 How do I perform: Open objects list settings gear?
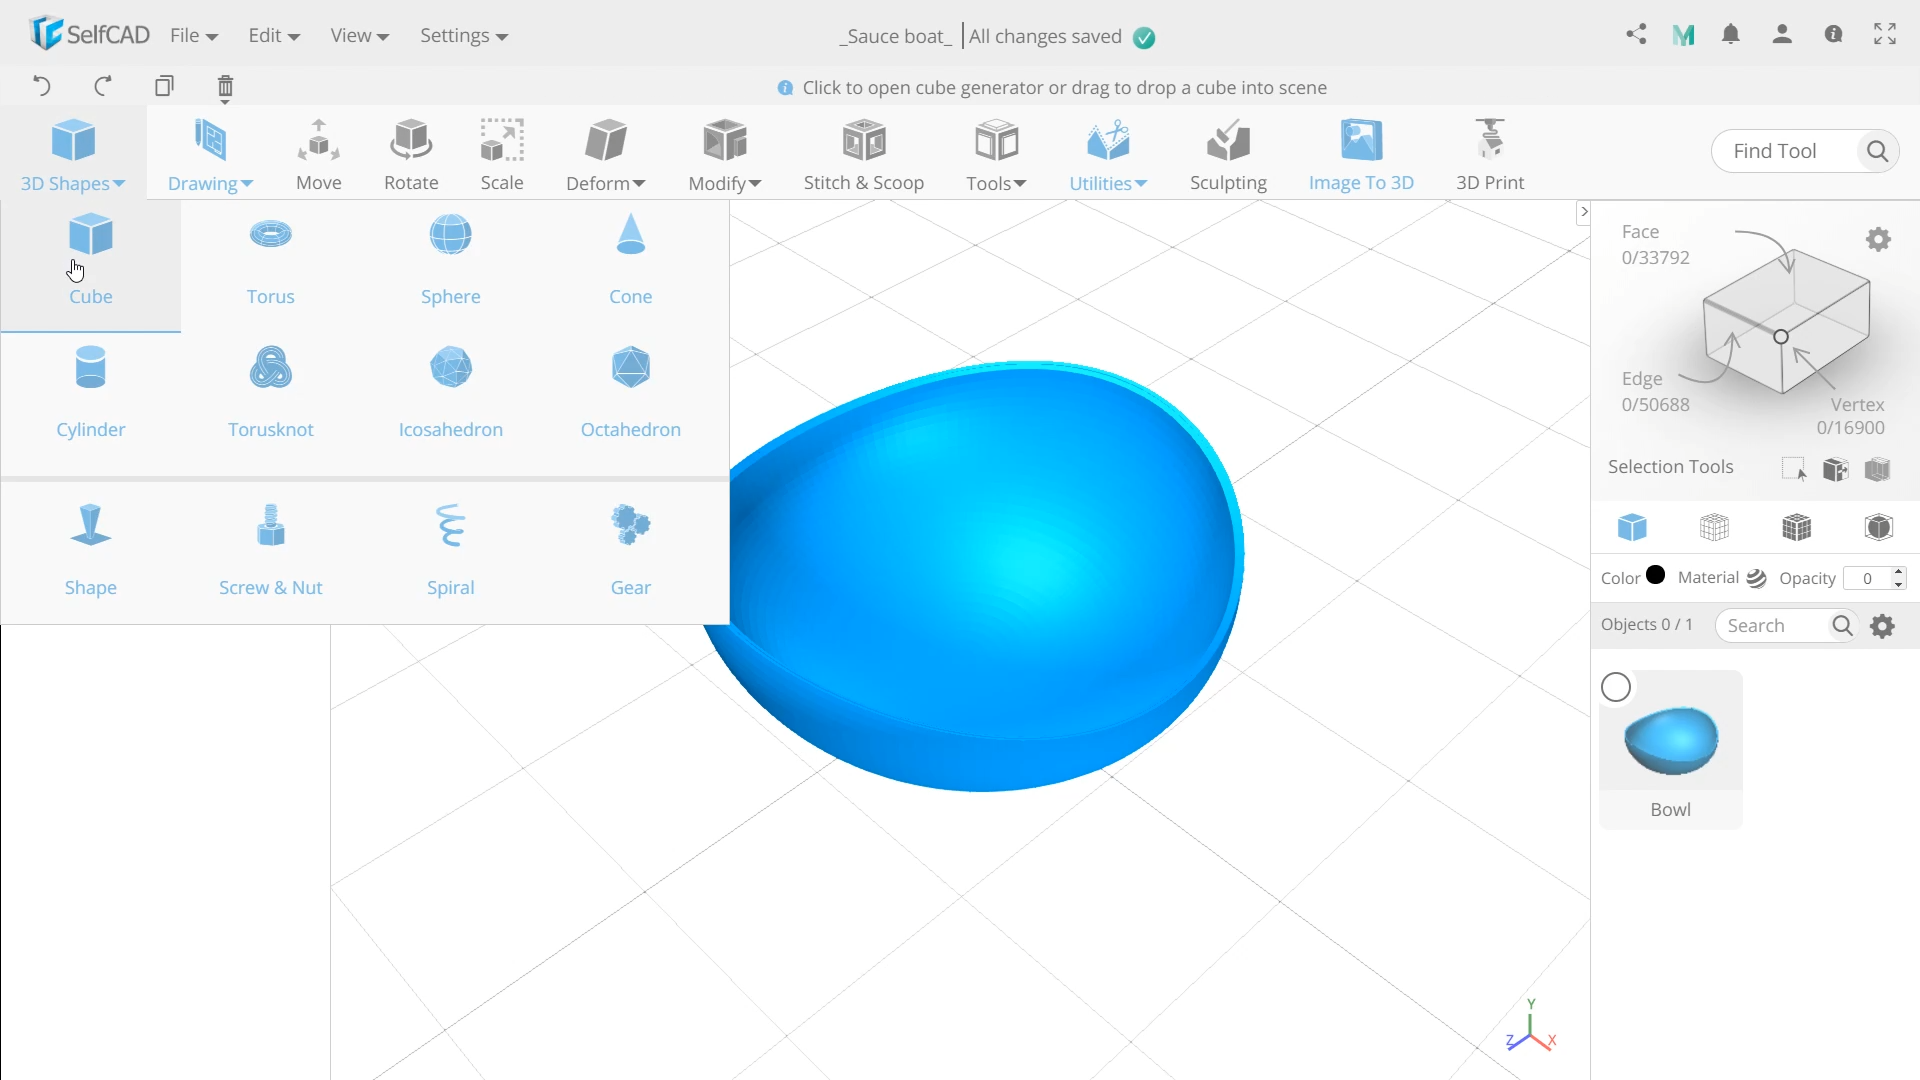[x=1882, y=626]
